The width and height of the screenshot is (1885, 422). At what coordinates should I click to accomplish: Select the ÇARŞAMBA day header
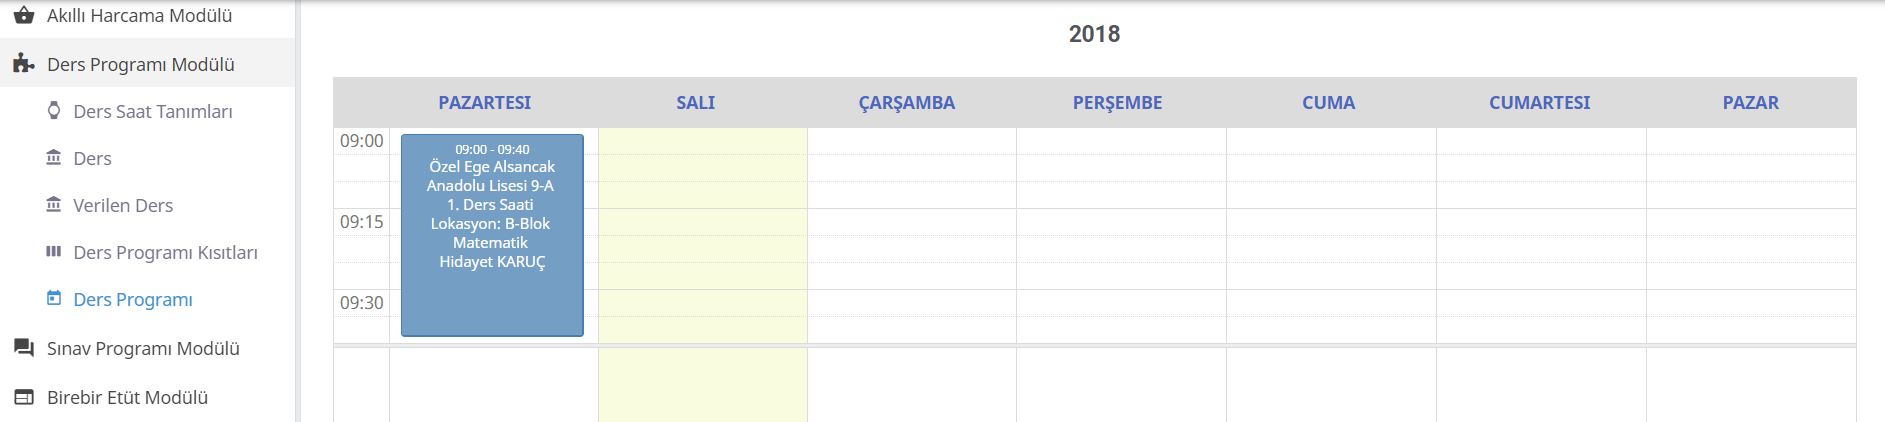907,102
